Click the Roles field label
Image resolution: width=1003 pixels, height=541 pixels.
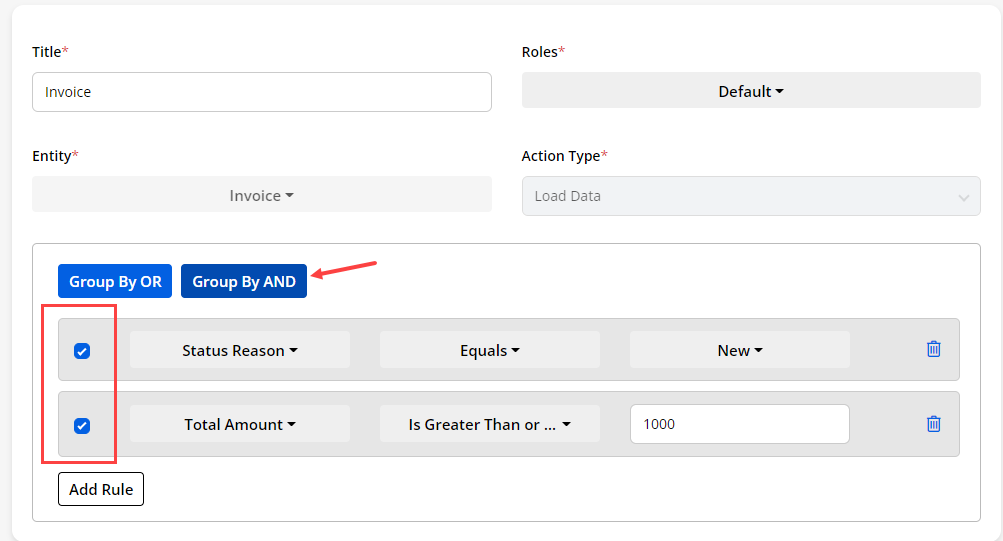pos(542,51)
